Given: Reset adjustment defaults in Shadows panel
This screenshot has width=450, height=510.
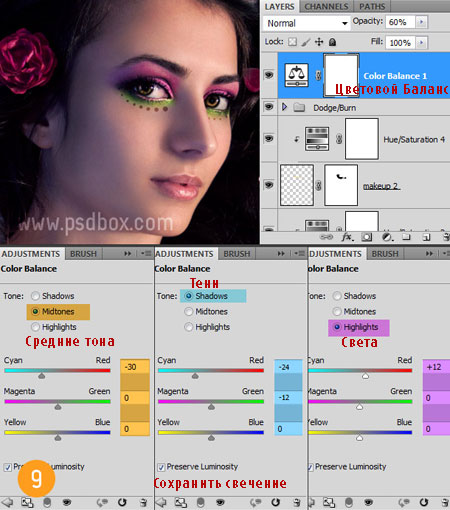Looking at the screenshot, I should pyautogui.click(x=275, y=502).
